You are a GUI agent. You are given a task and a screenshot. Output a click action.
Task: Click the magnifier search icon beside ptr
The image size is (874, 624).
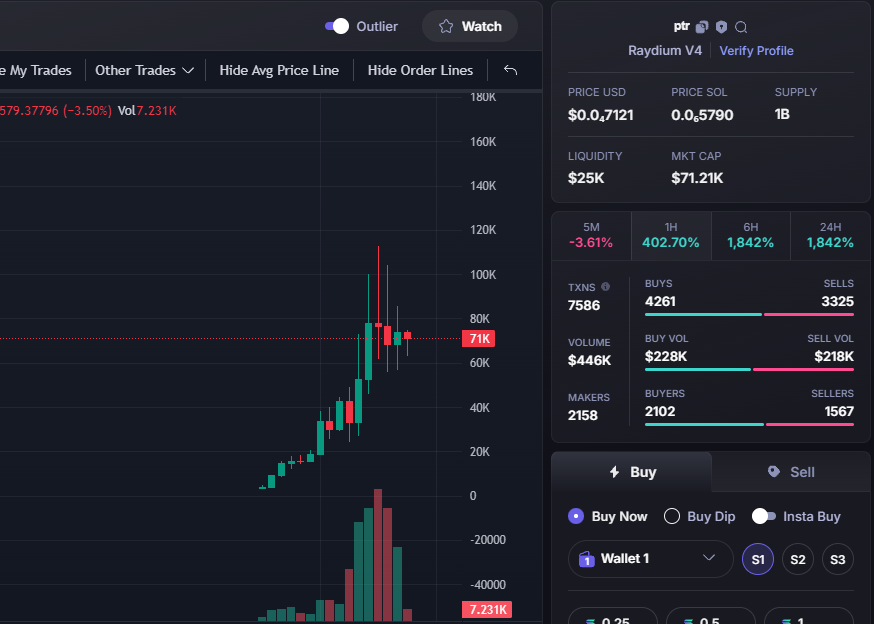741,27
